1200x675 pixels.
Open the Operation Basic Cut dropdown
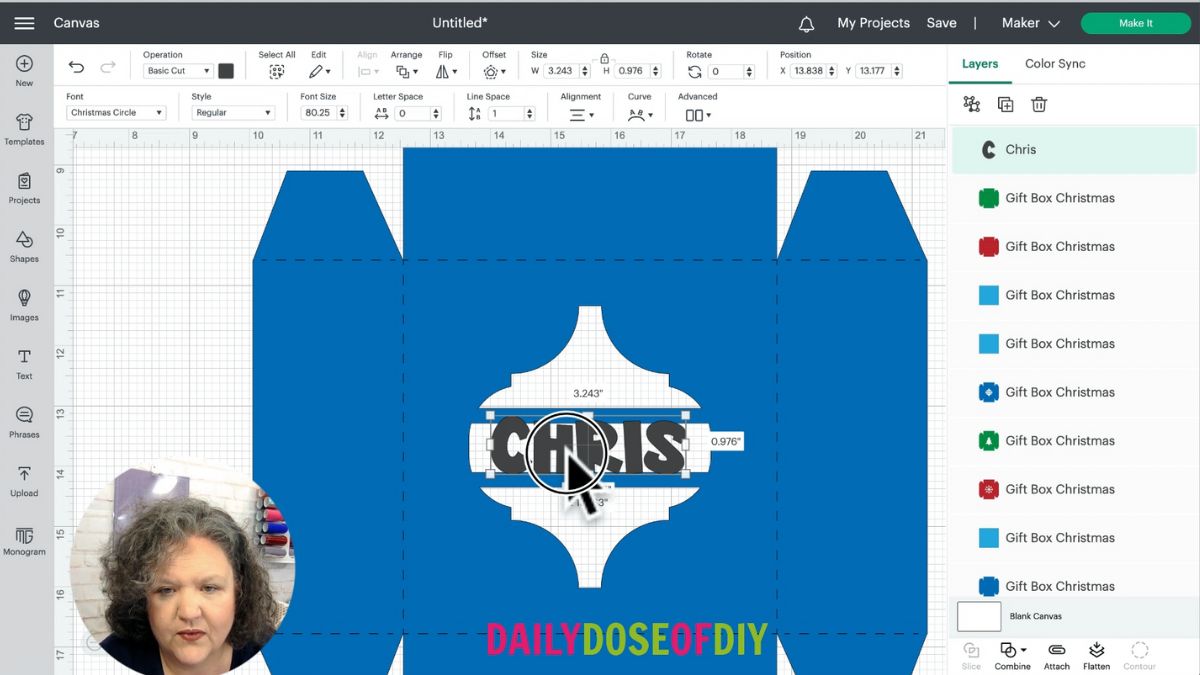click(x=178, y=71)
